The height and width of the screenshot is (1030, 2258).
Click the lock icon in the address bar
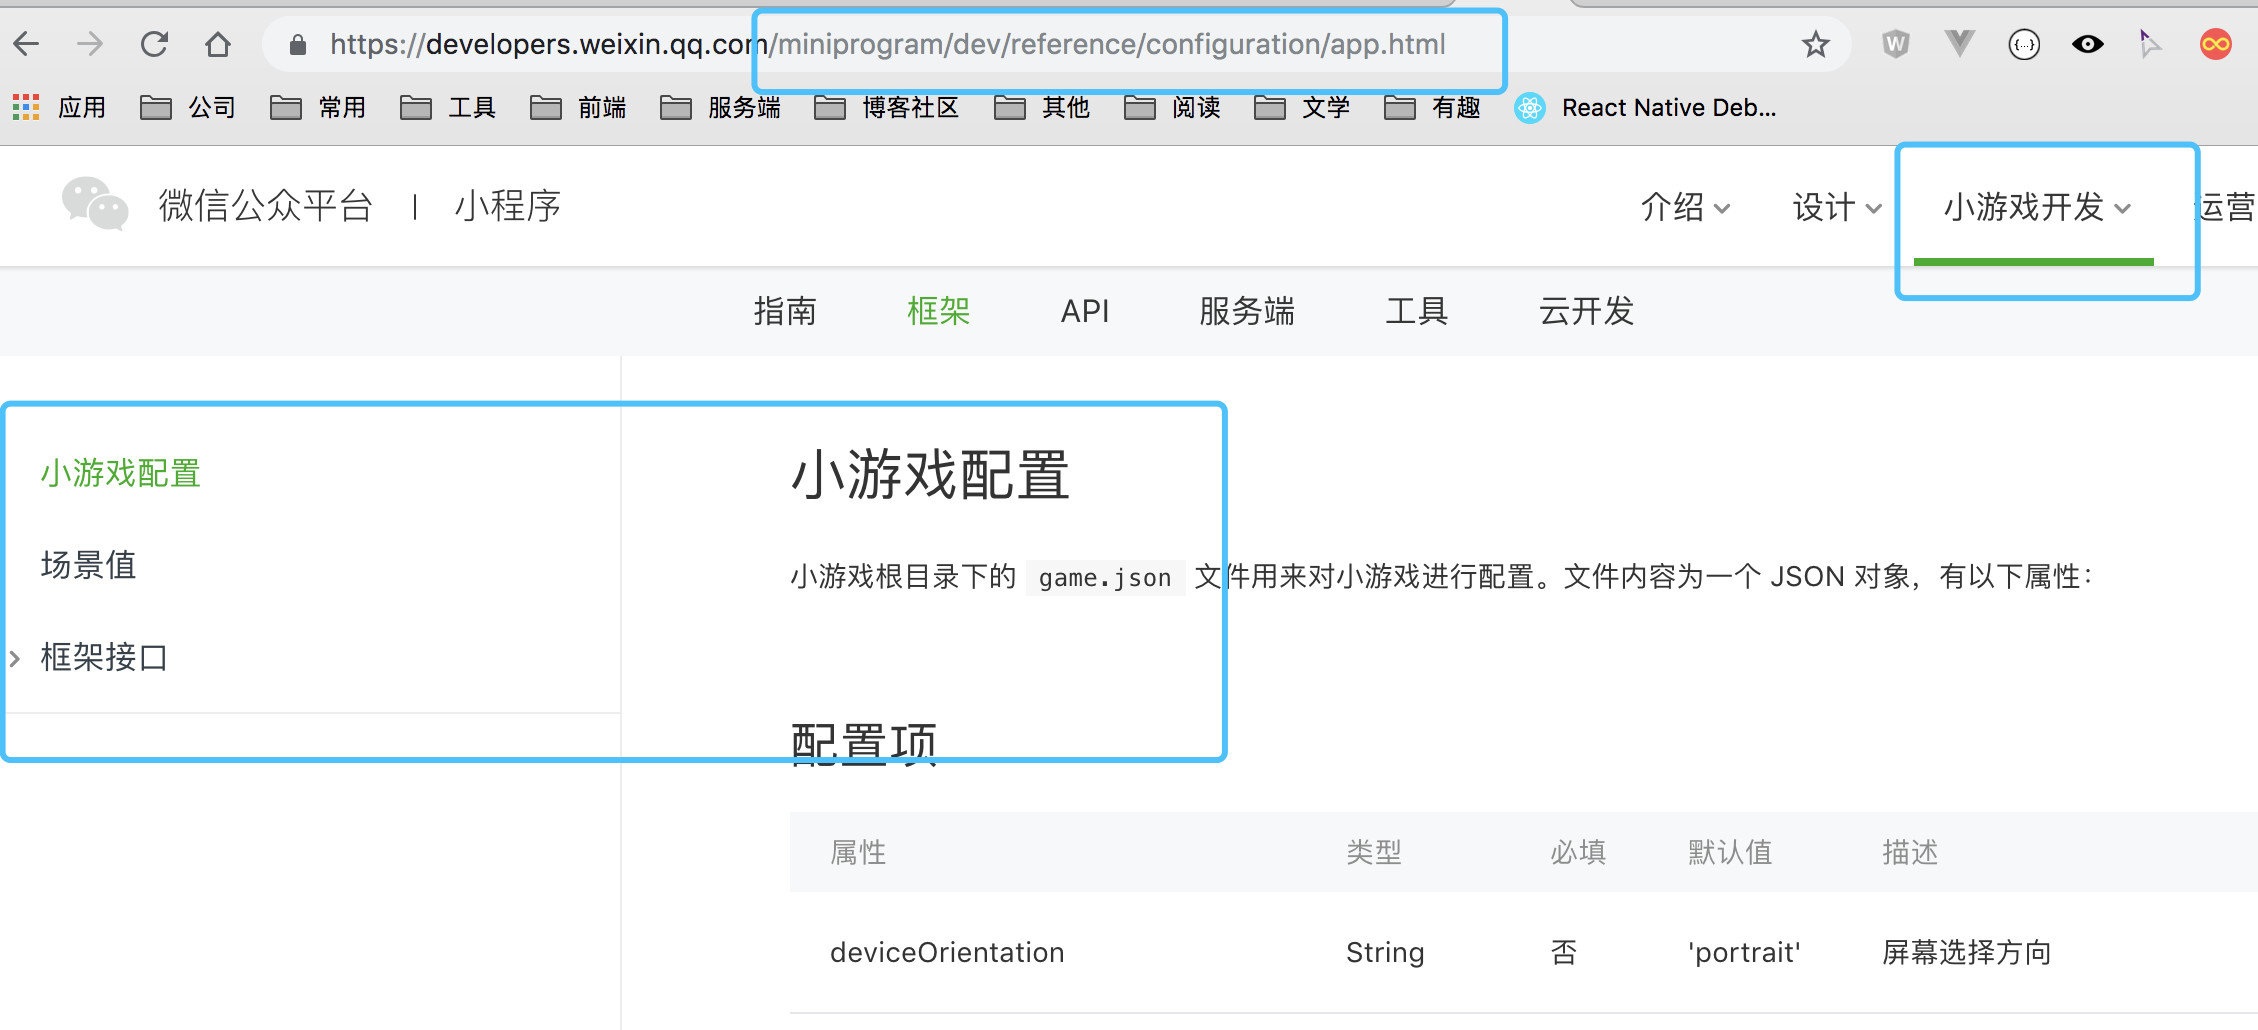point(297,44)
